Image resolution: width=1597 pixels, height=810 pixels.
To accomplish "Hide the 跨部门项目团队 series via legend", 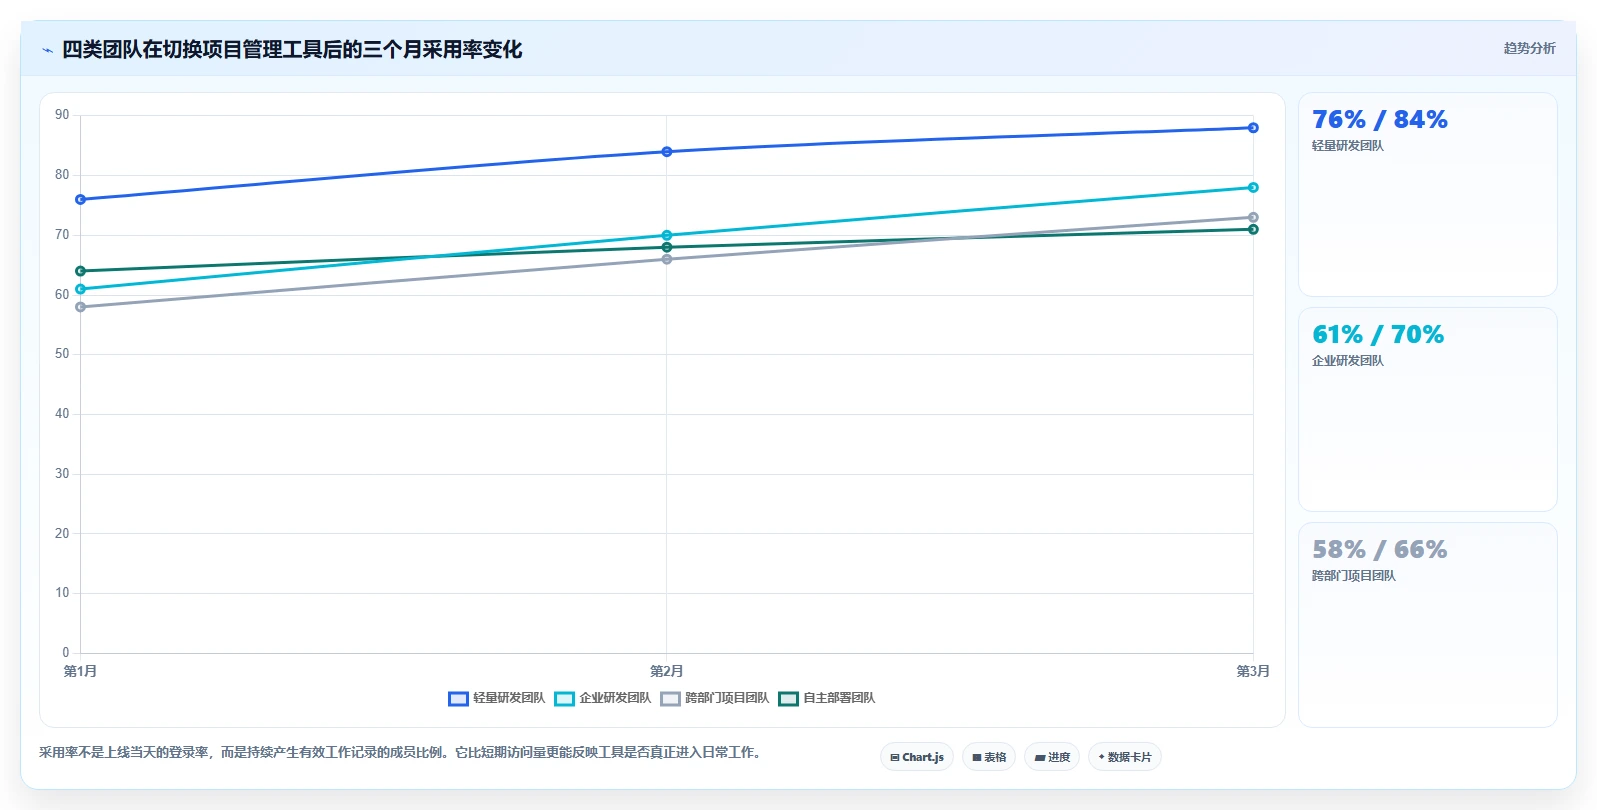I will [x=715, y=698].
